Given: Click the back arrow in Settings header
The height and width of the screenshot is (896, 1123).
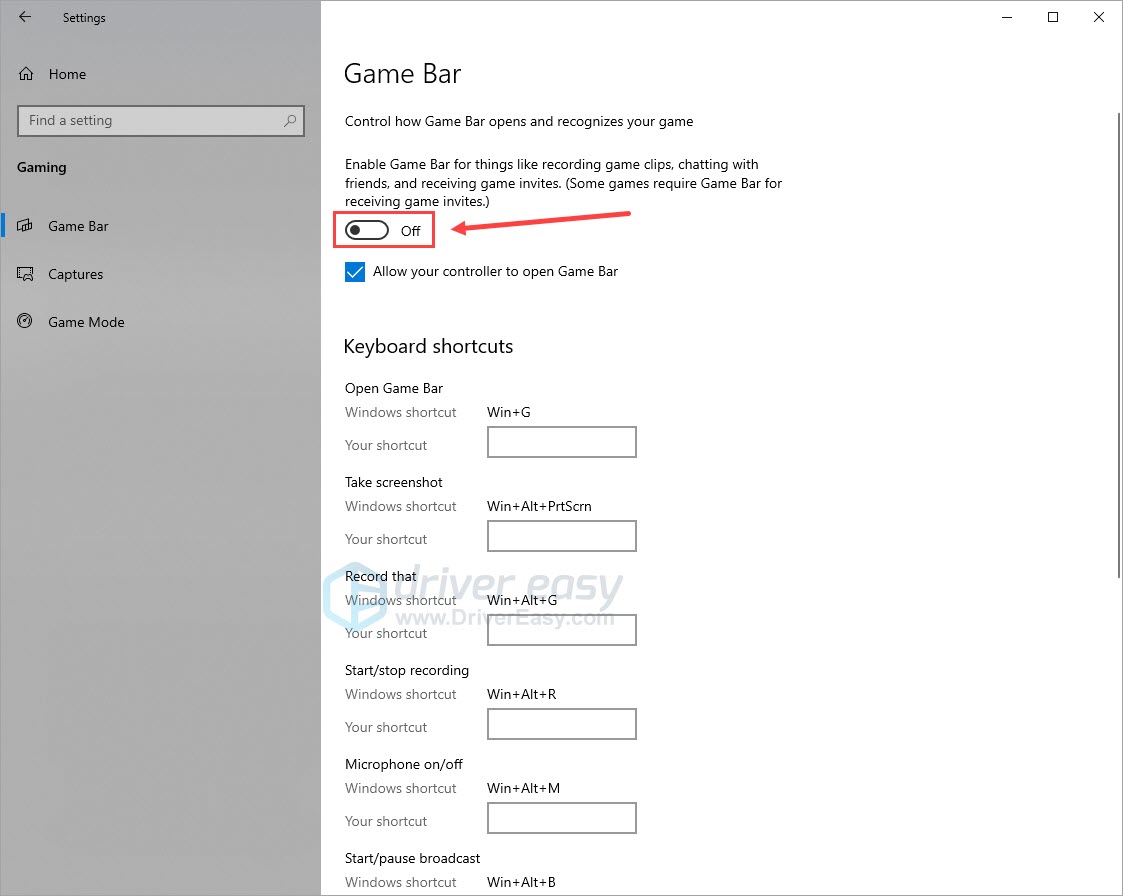Looking at the screenshot, I should 25,17.
